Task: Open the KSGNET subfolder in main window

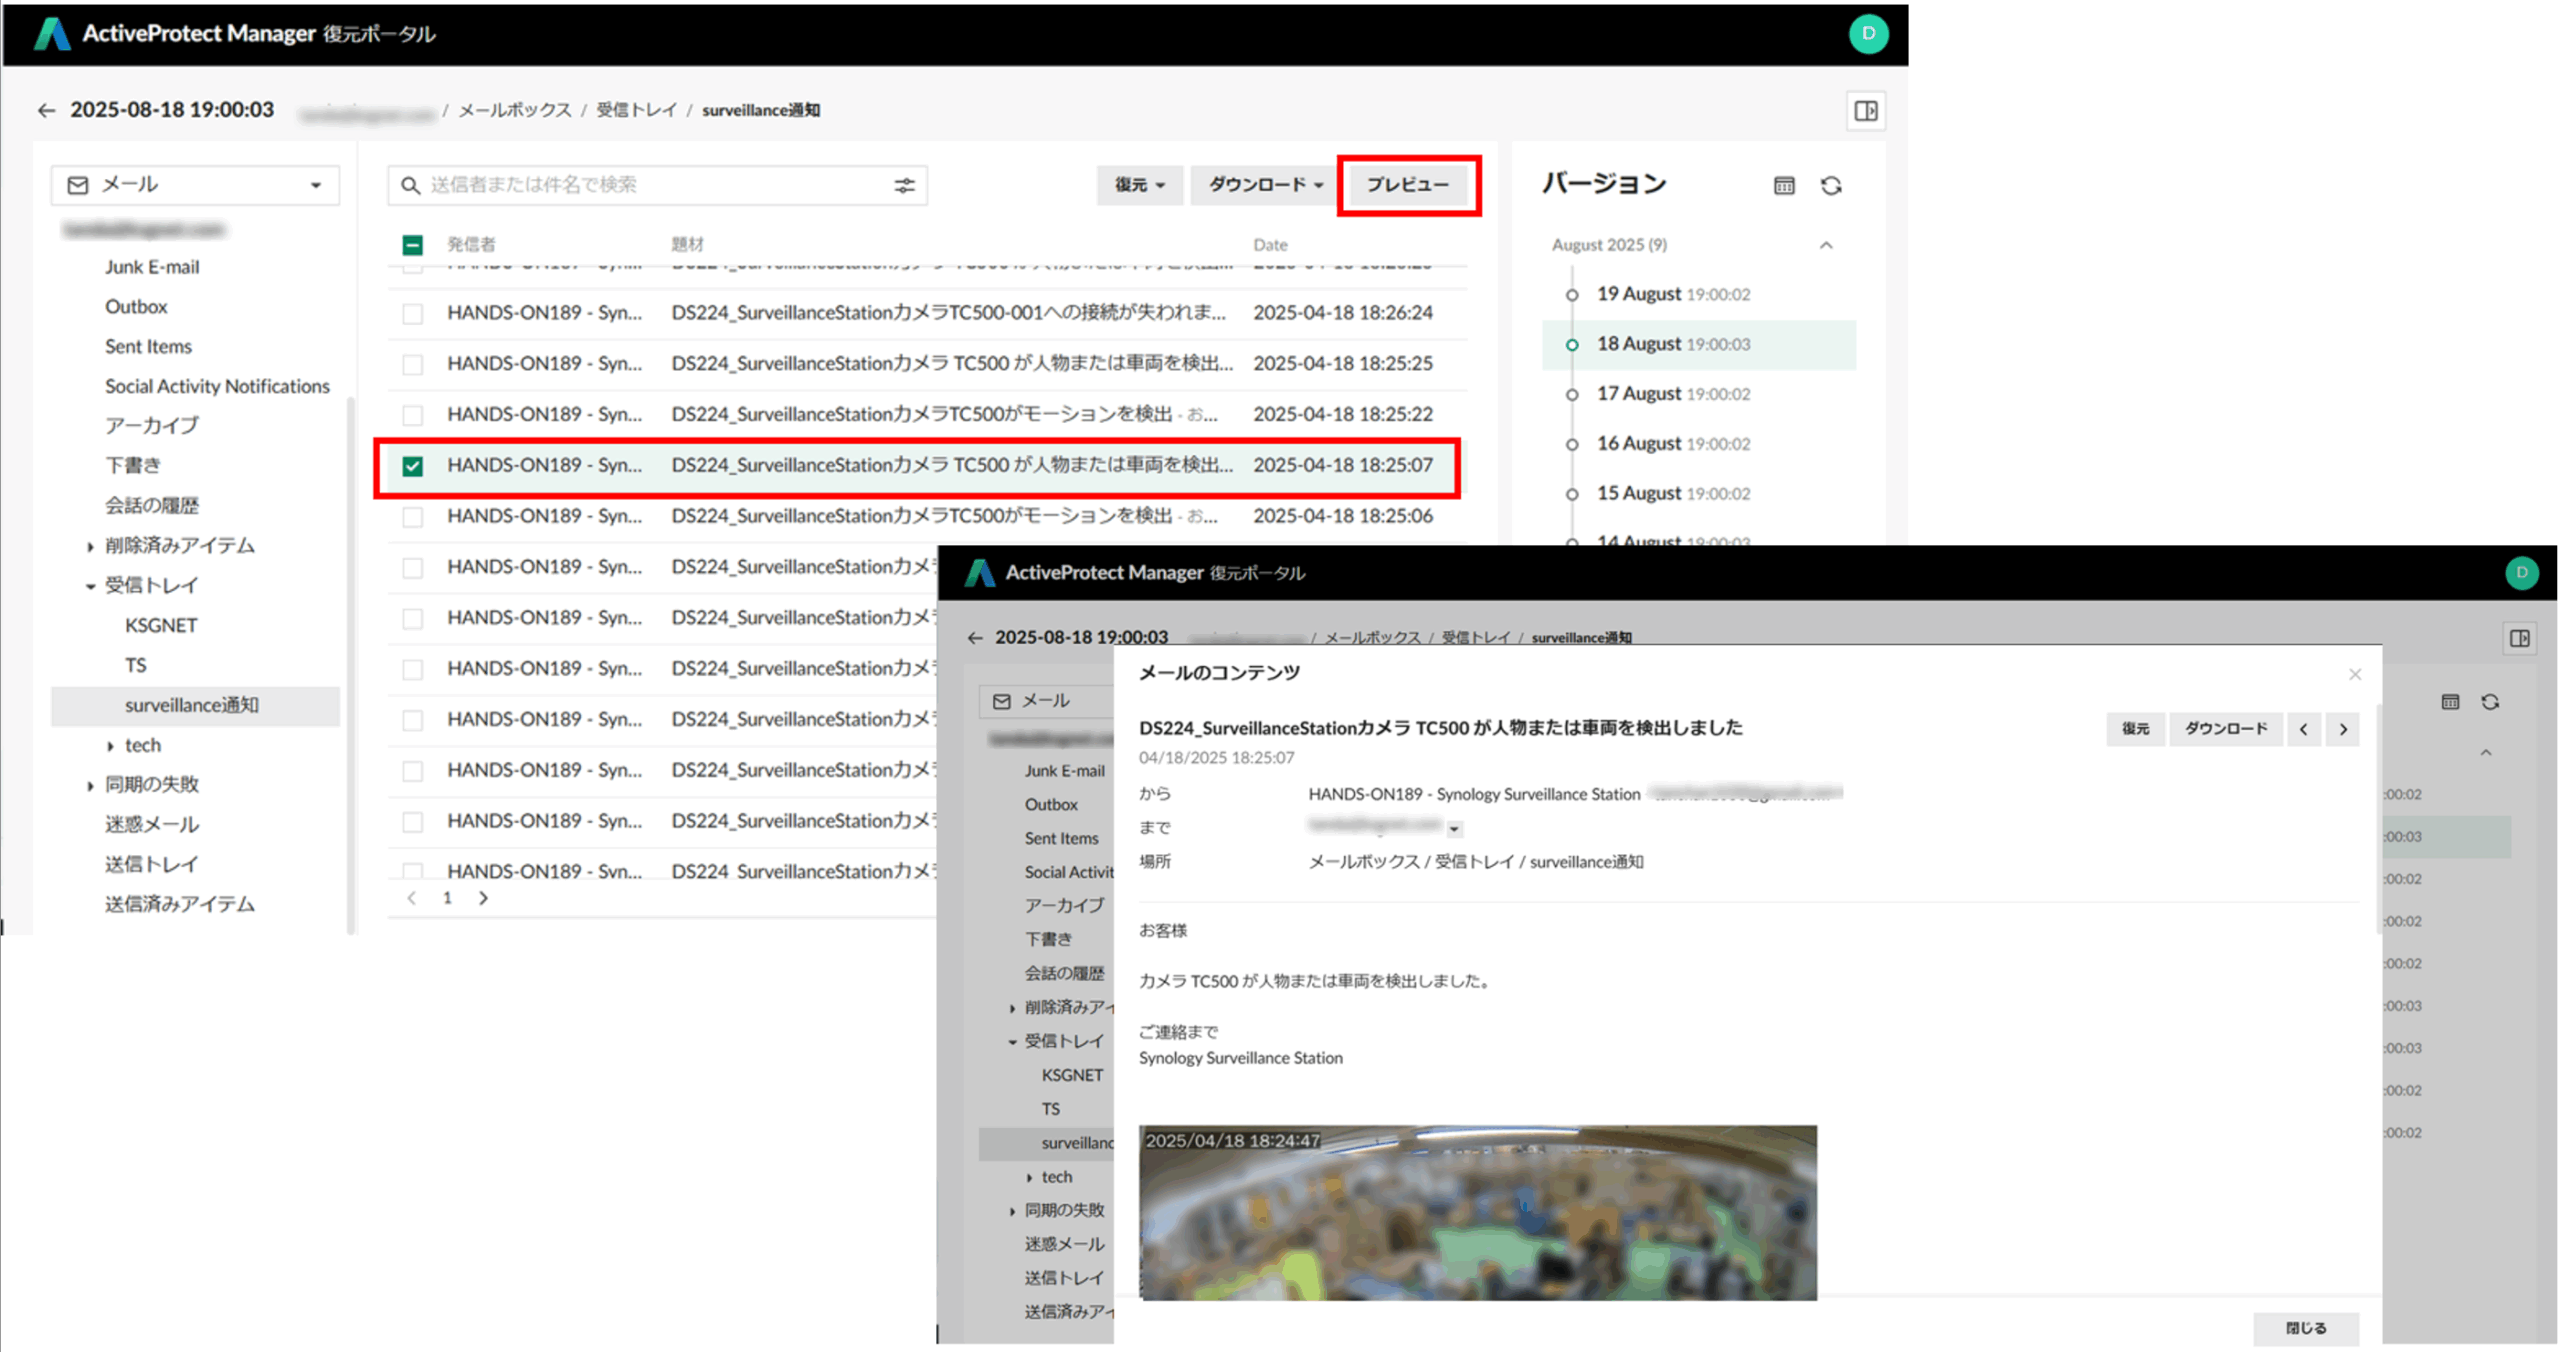Action: 161,625
